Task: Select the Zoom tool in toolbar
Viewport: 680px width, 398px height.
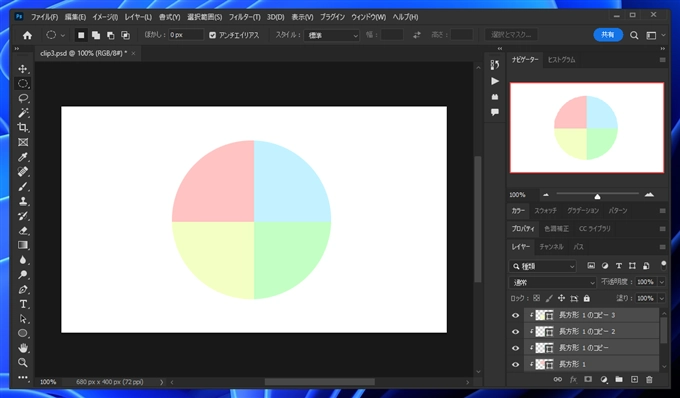Action: tap(23, 363)
